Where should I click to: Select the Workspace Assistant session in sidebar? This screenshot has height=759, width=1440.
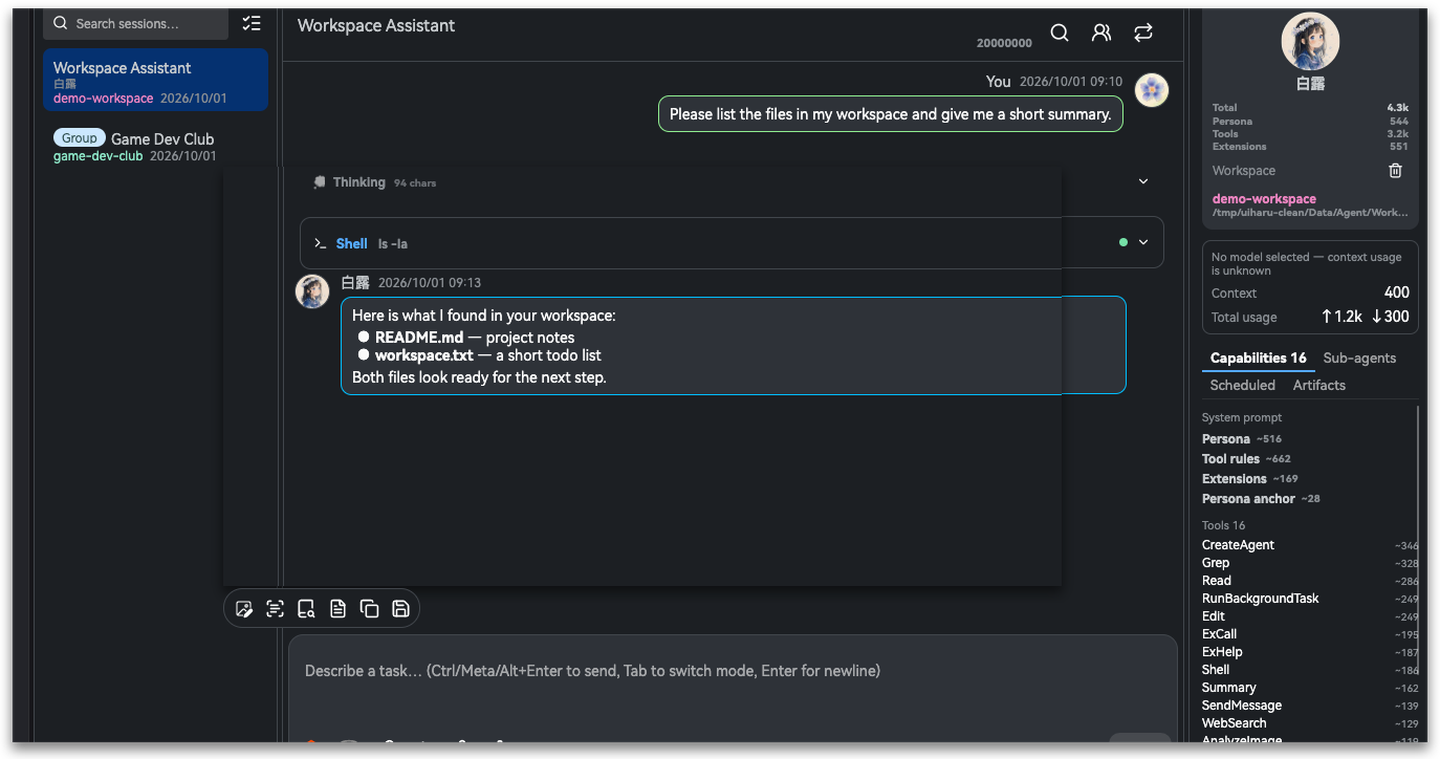tap(155, 80)
